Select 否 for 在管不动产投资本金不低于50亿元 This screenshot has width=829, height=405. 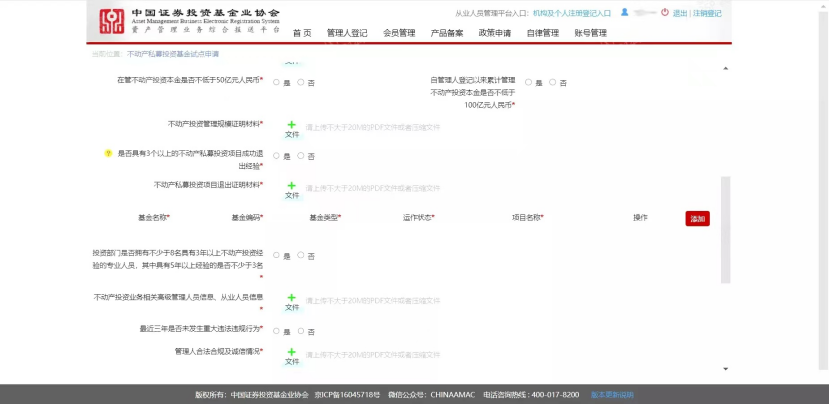[x=300, y=82]
